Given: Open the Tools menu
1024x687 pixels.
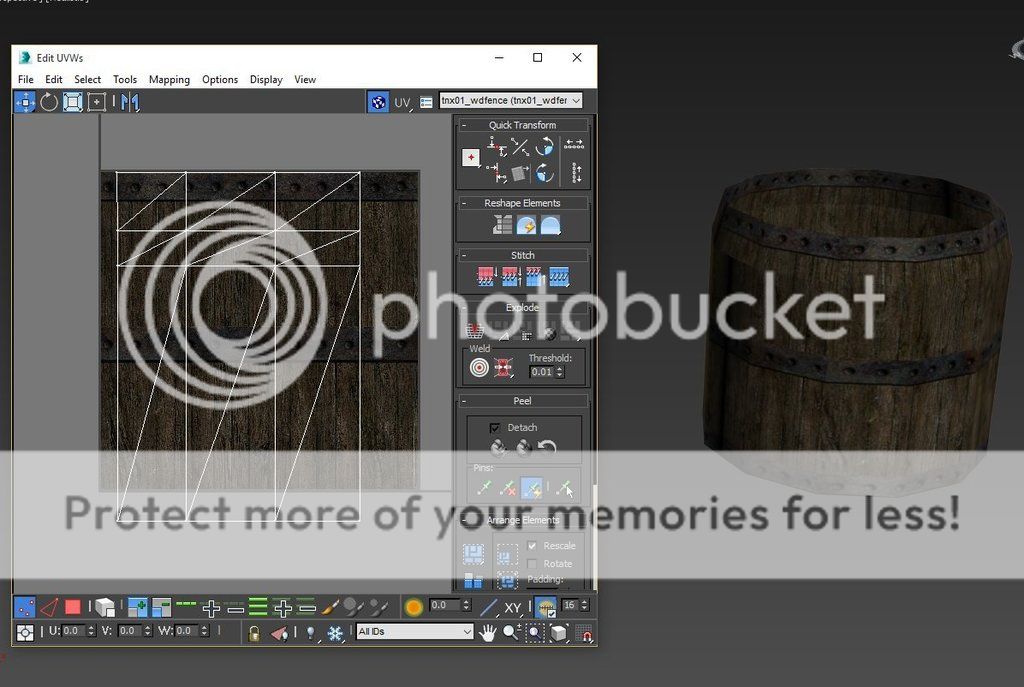Looking at the screenshot, I should point(125,80).
